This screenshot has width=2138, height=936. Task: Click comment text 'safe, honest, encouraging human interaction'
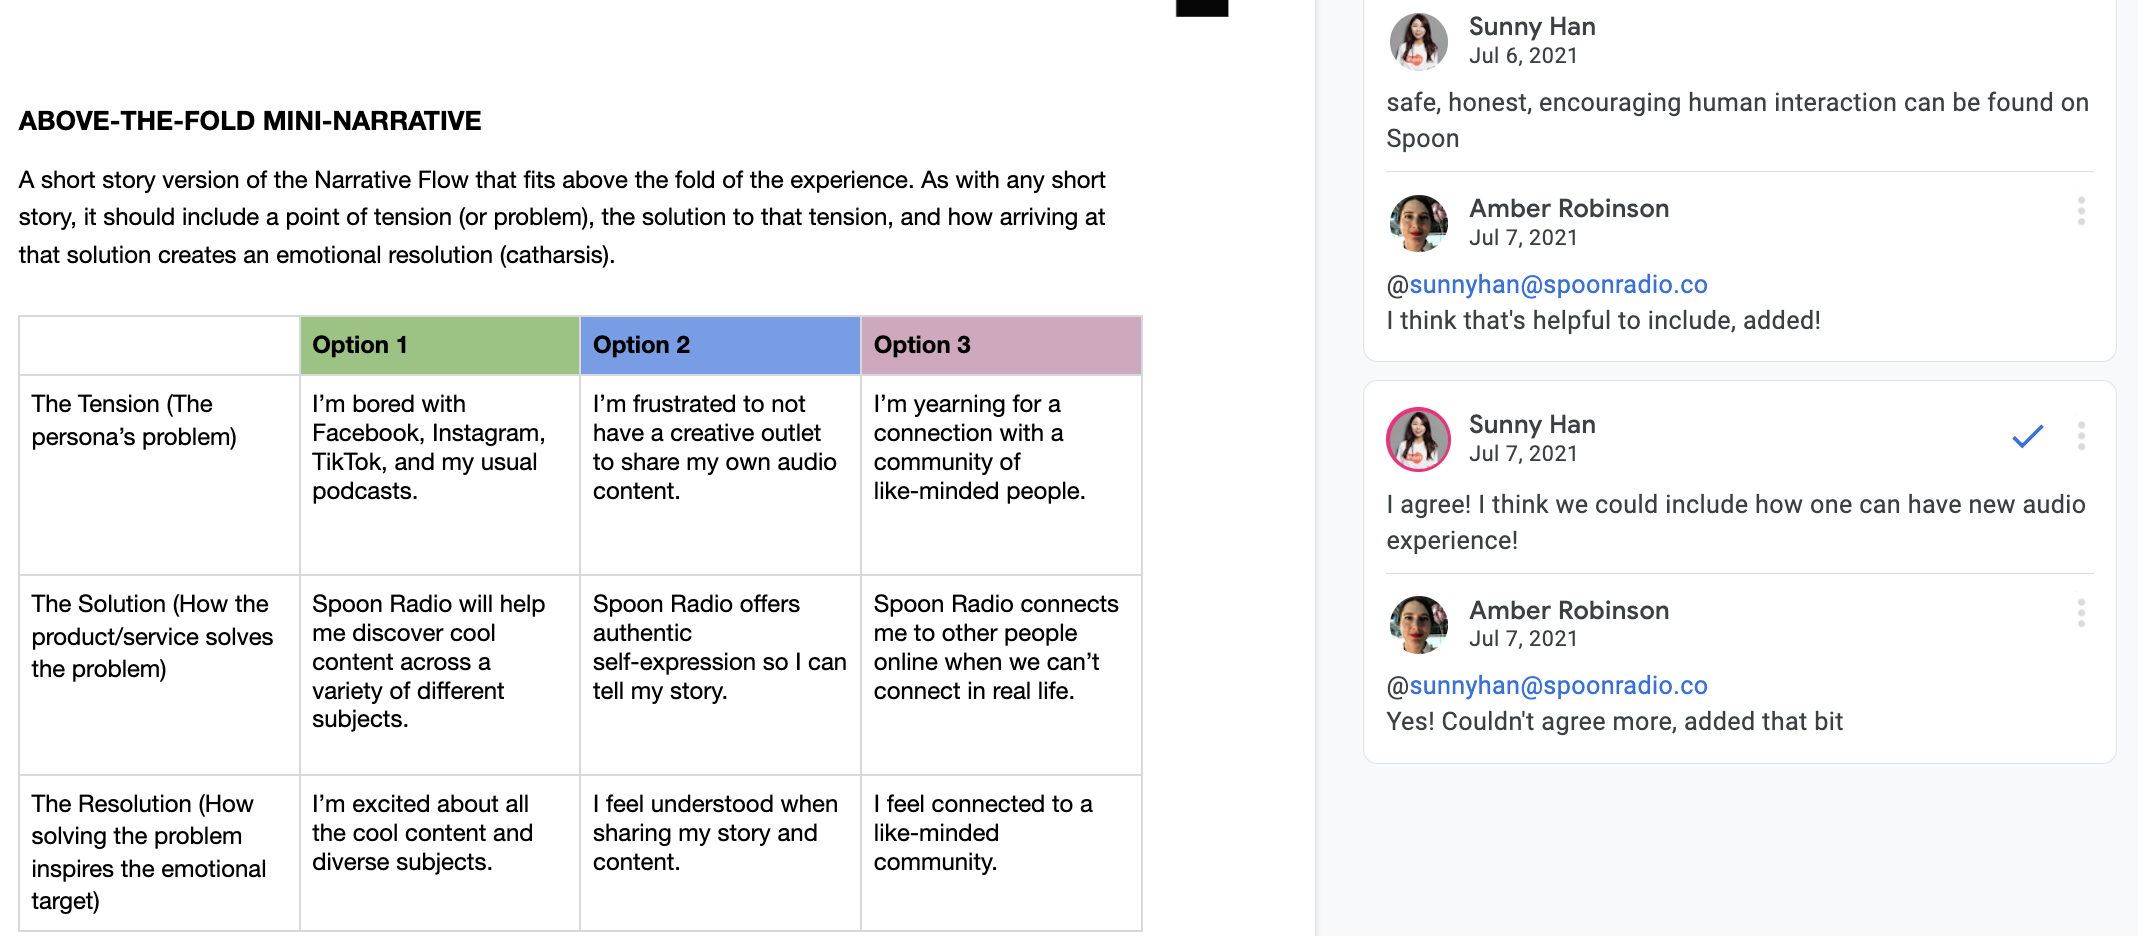click(x=1737, y=120)
